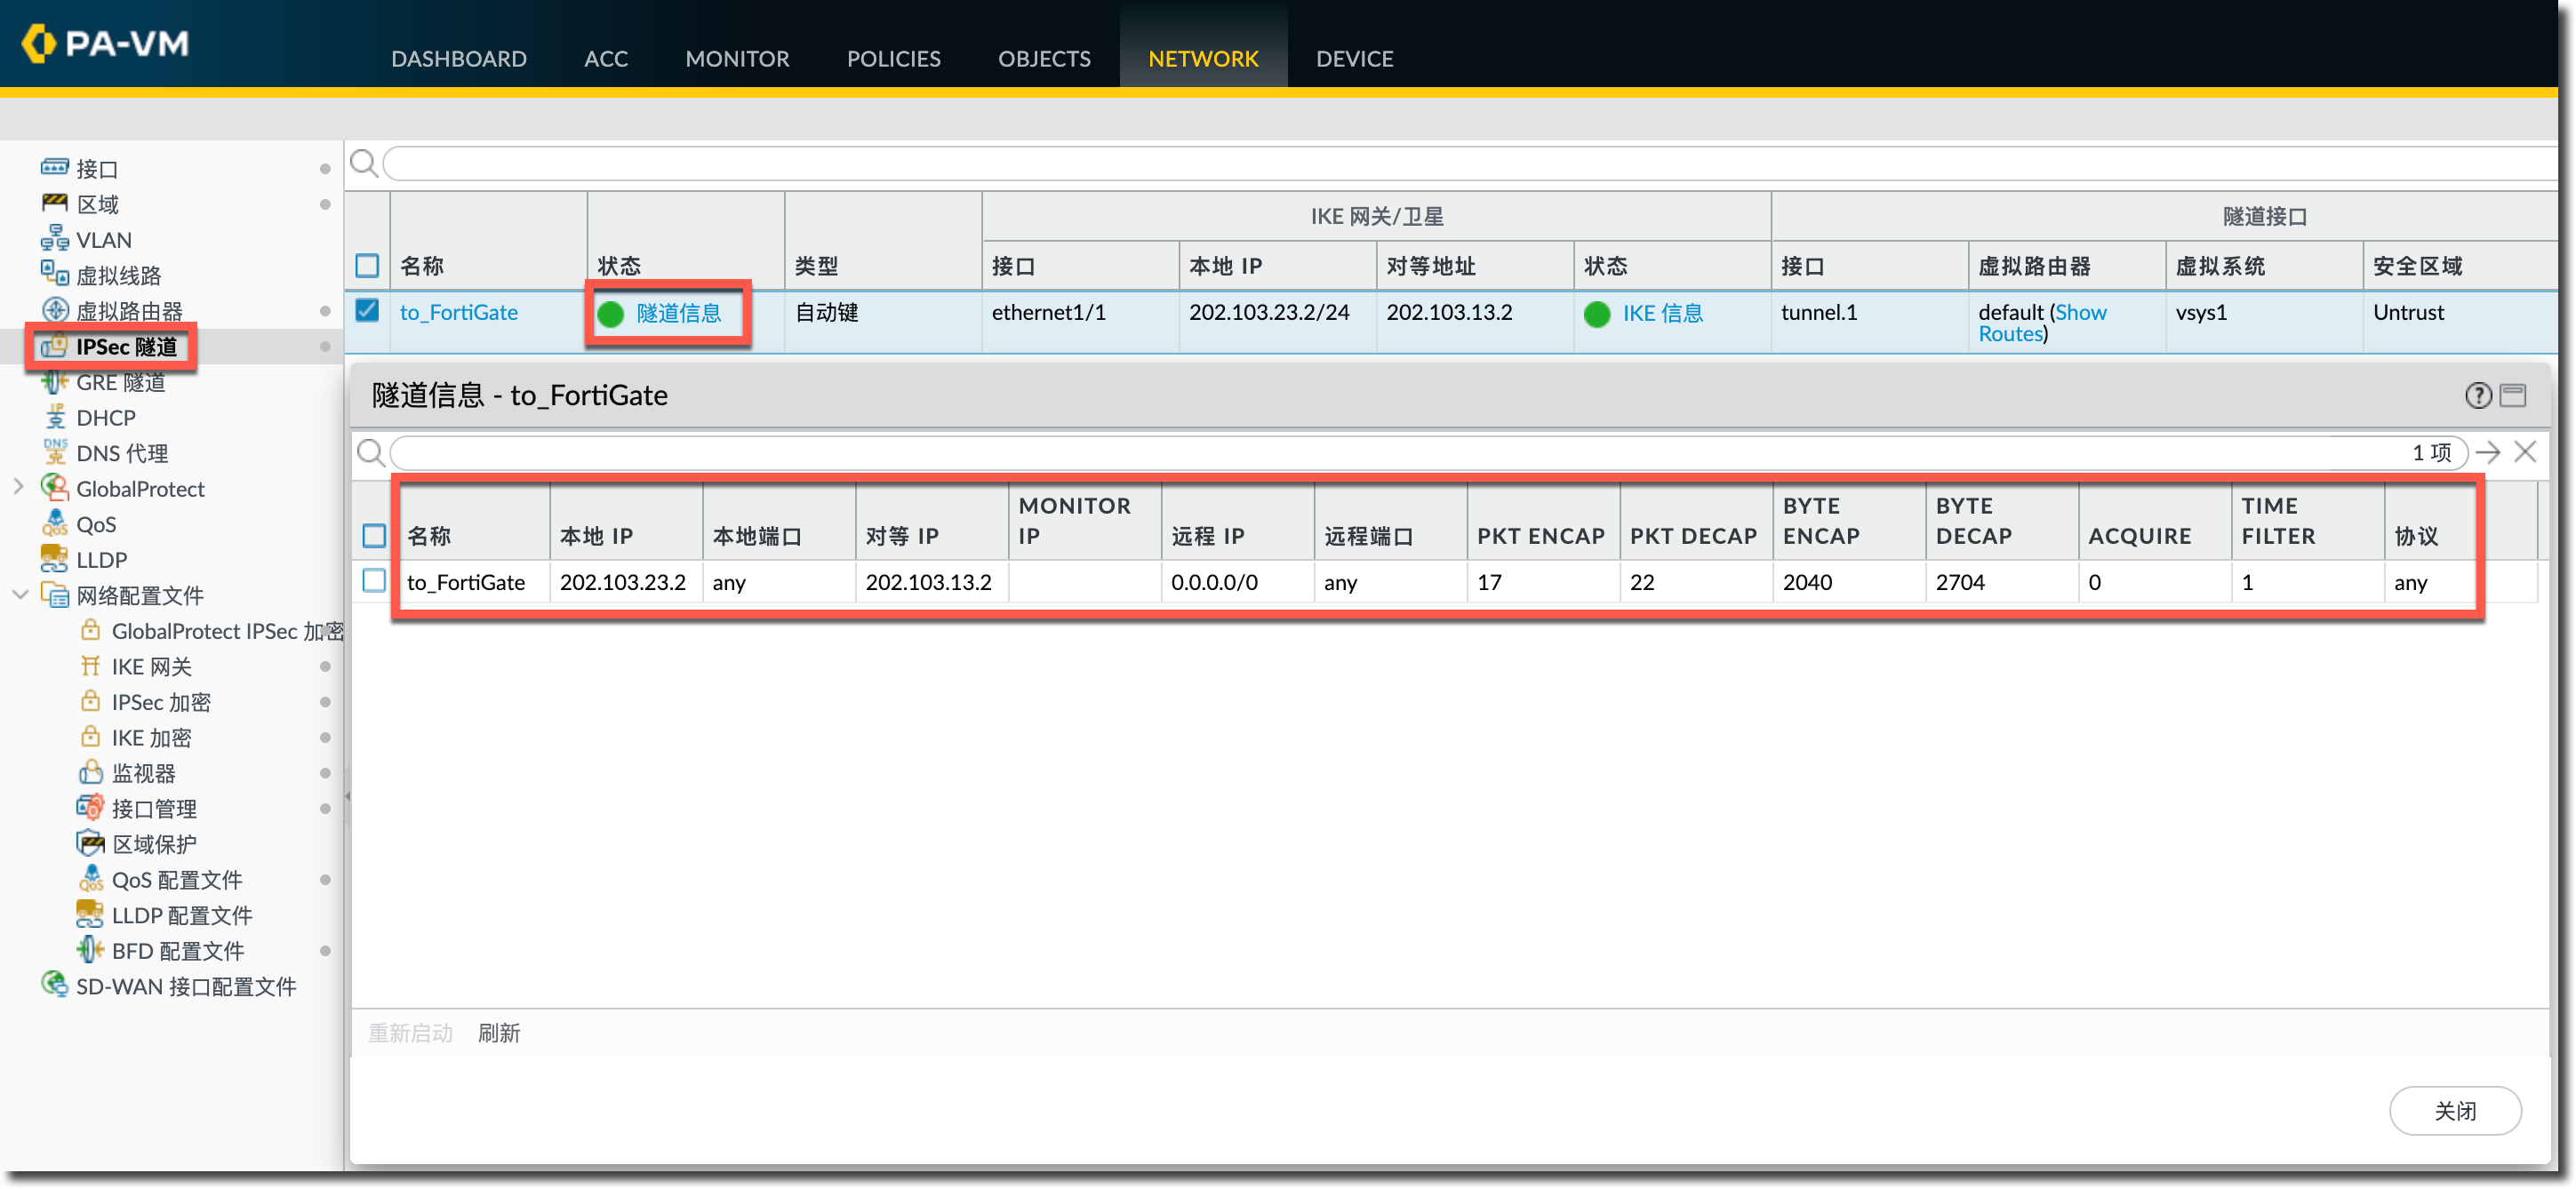The image size is (2576, 1189).
Task: Open the IPSec 加密 lock icon
Action: tap(90, 701)
